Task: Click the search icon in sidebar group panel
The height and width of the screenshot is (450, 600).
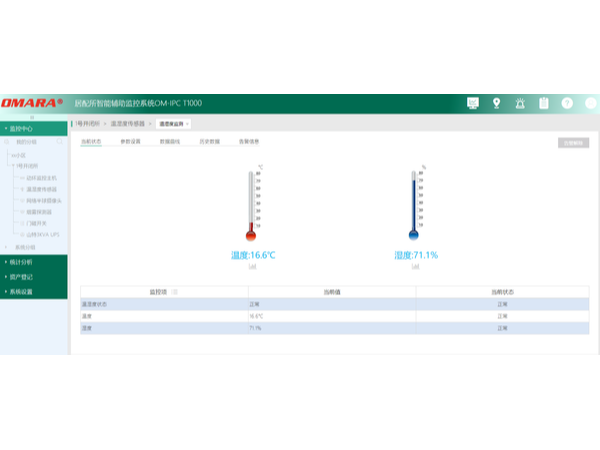Action: (x=60, y=142)
